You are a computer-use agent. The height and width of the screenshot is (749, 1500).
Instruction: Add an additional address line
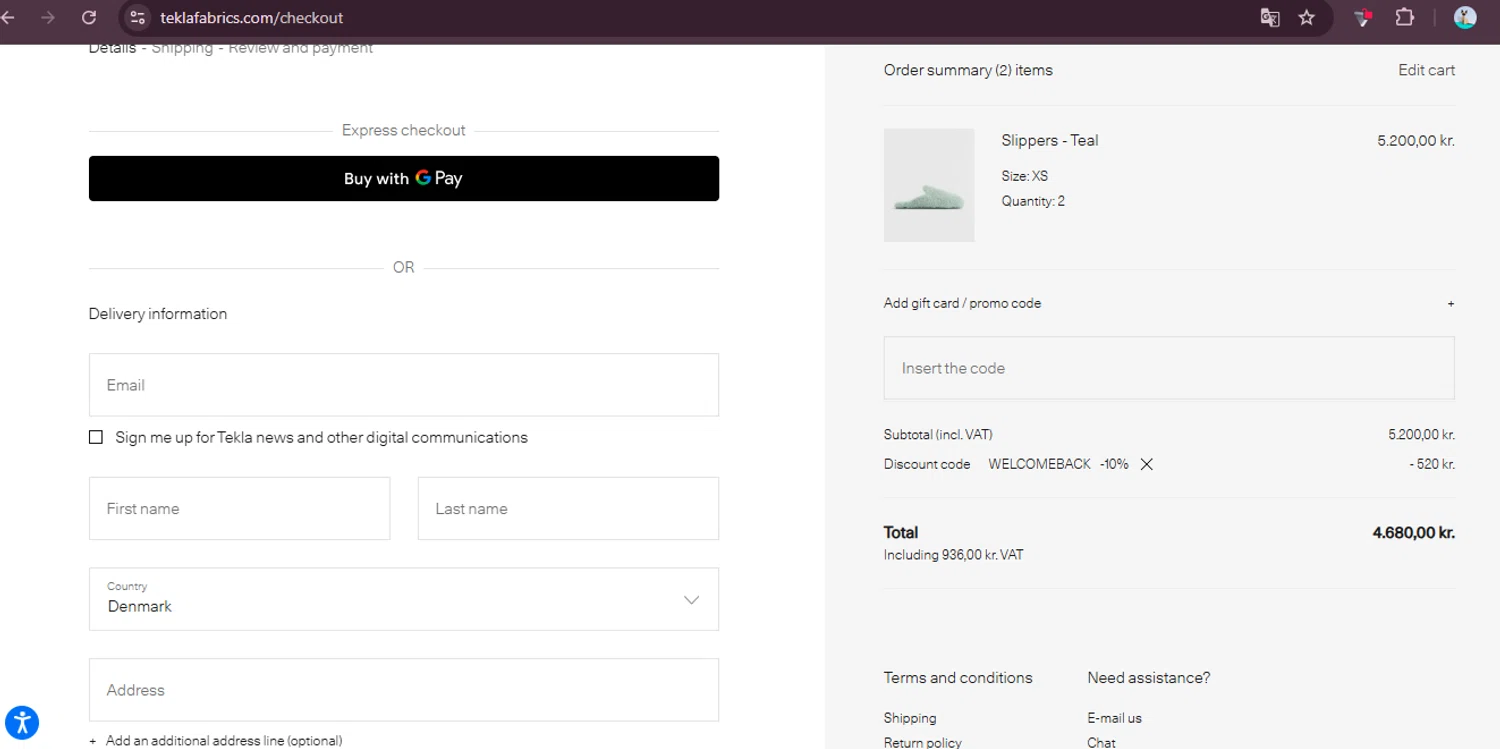(x=216, y=741)
